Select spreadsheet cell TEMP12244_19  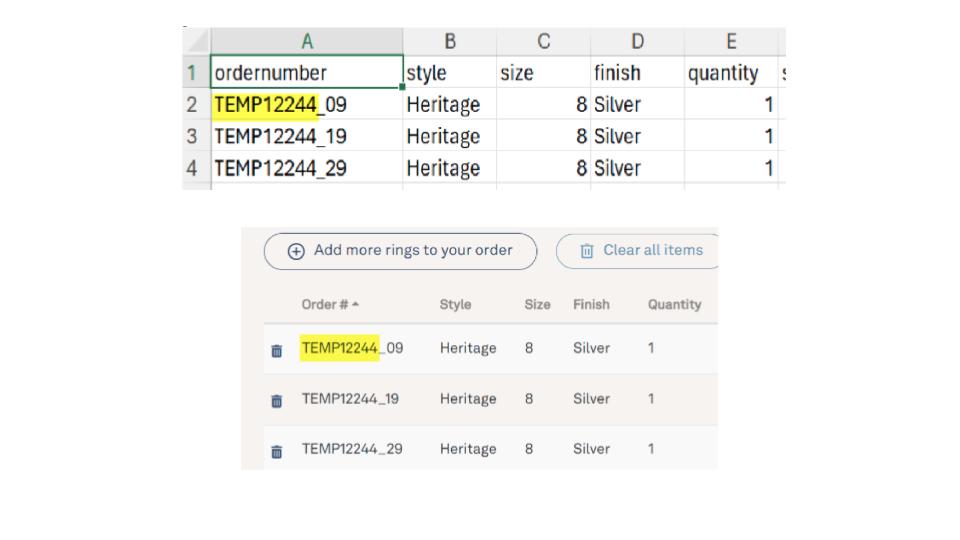(x=307, y=136)
